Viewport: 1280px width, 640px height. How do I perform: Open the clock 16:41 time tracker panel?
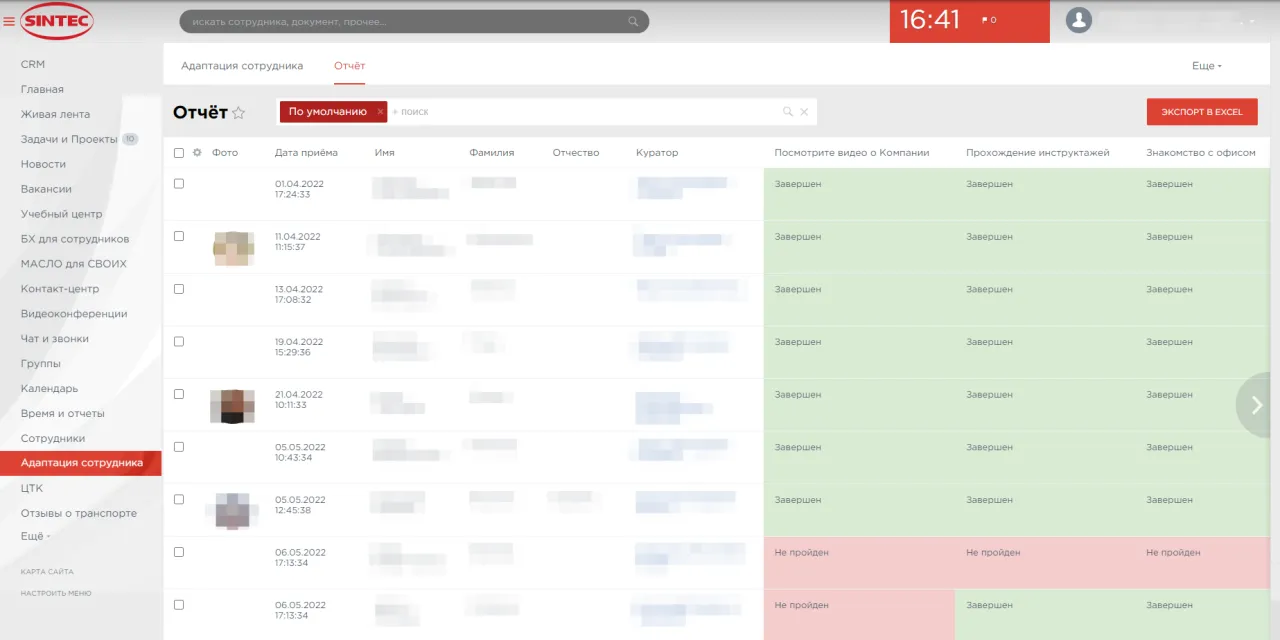[x=930, y=20]
